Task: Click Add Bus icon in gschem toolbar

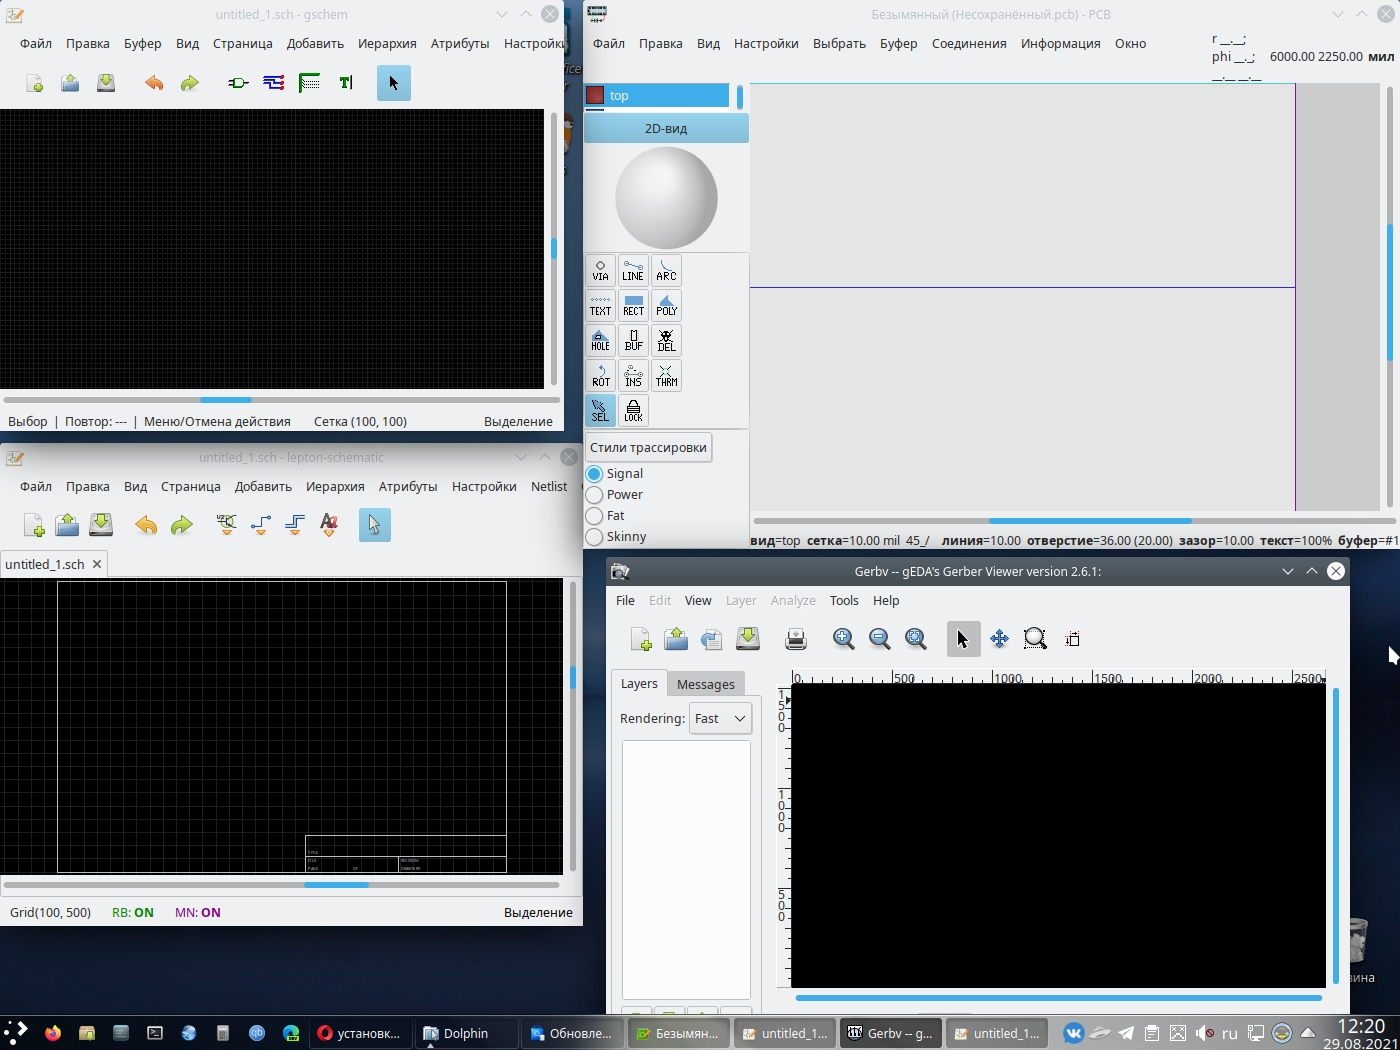Action: click(x=310, y=83)
